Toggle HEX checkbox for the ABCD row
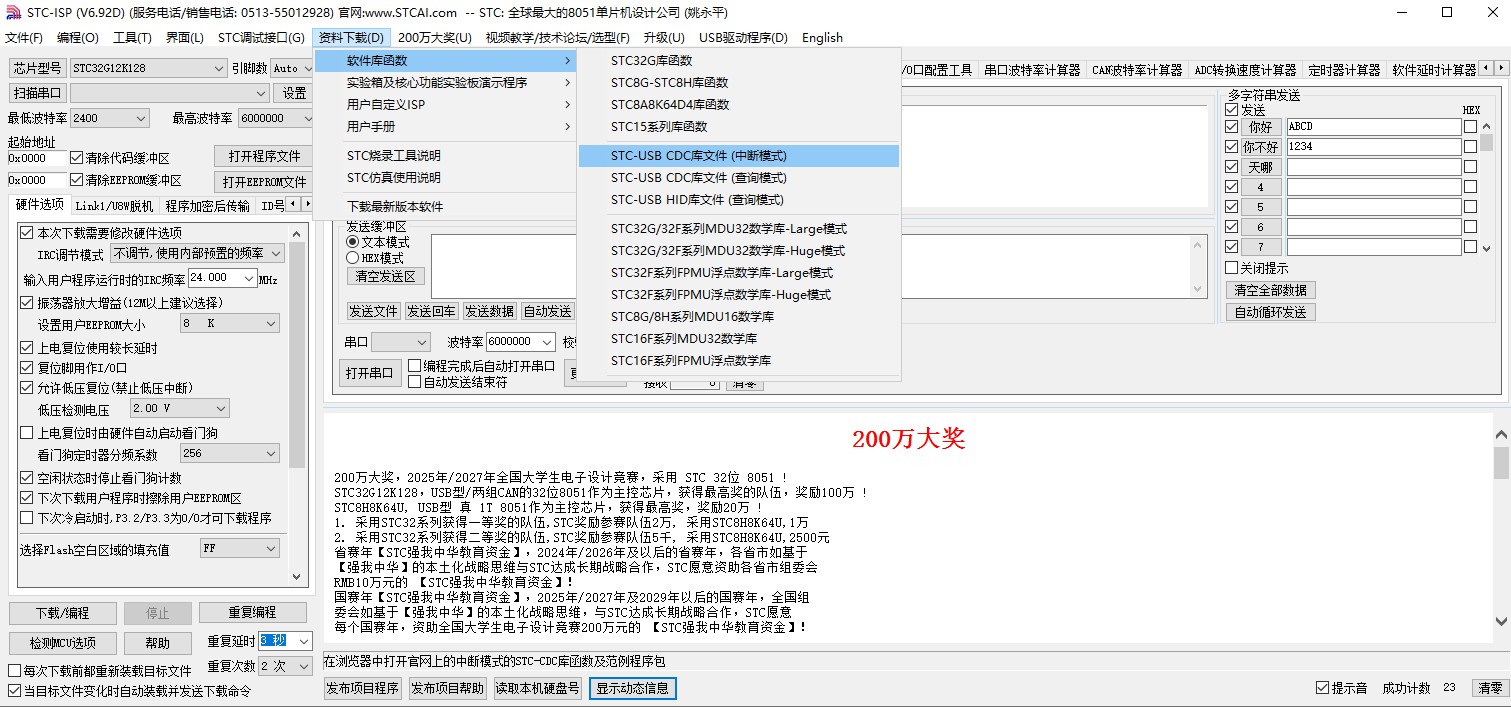 click(x=1470, y=127)
